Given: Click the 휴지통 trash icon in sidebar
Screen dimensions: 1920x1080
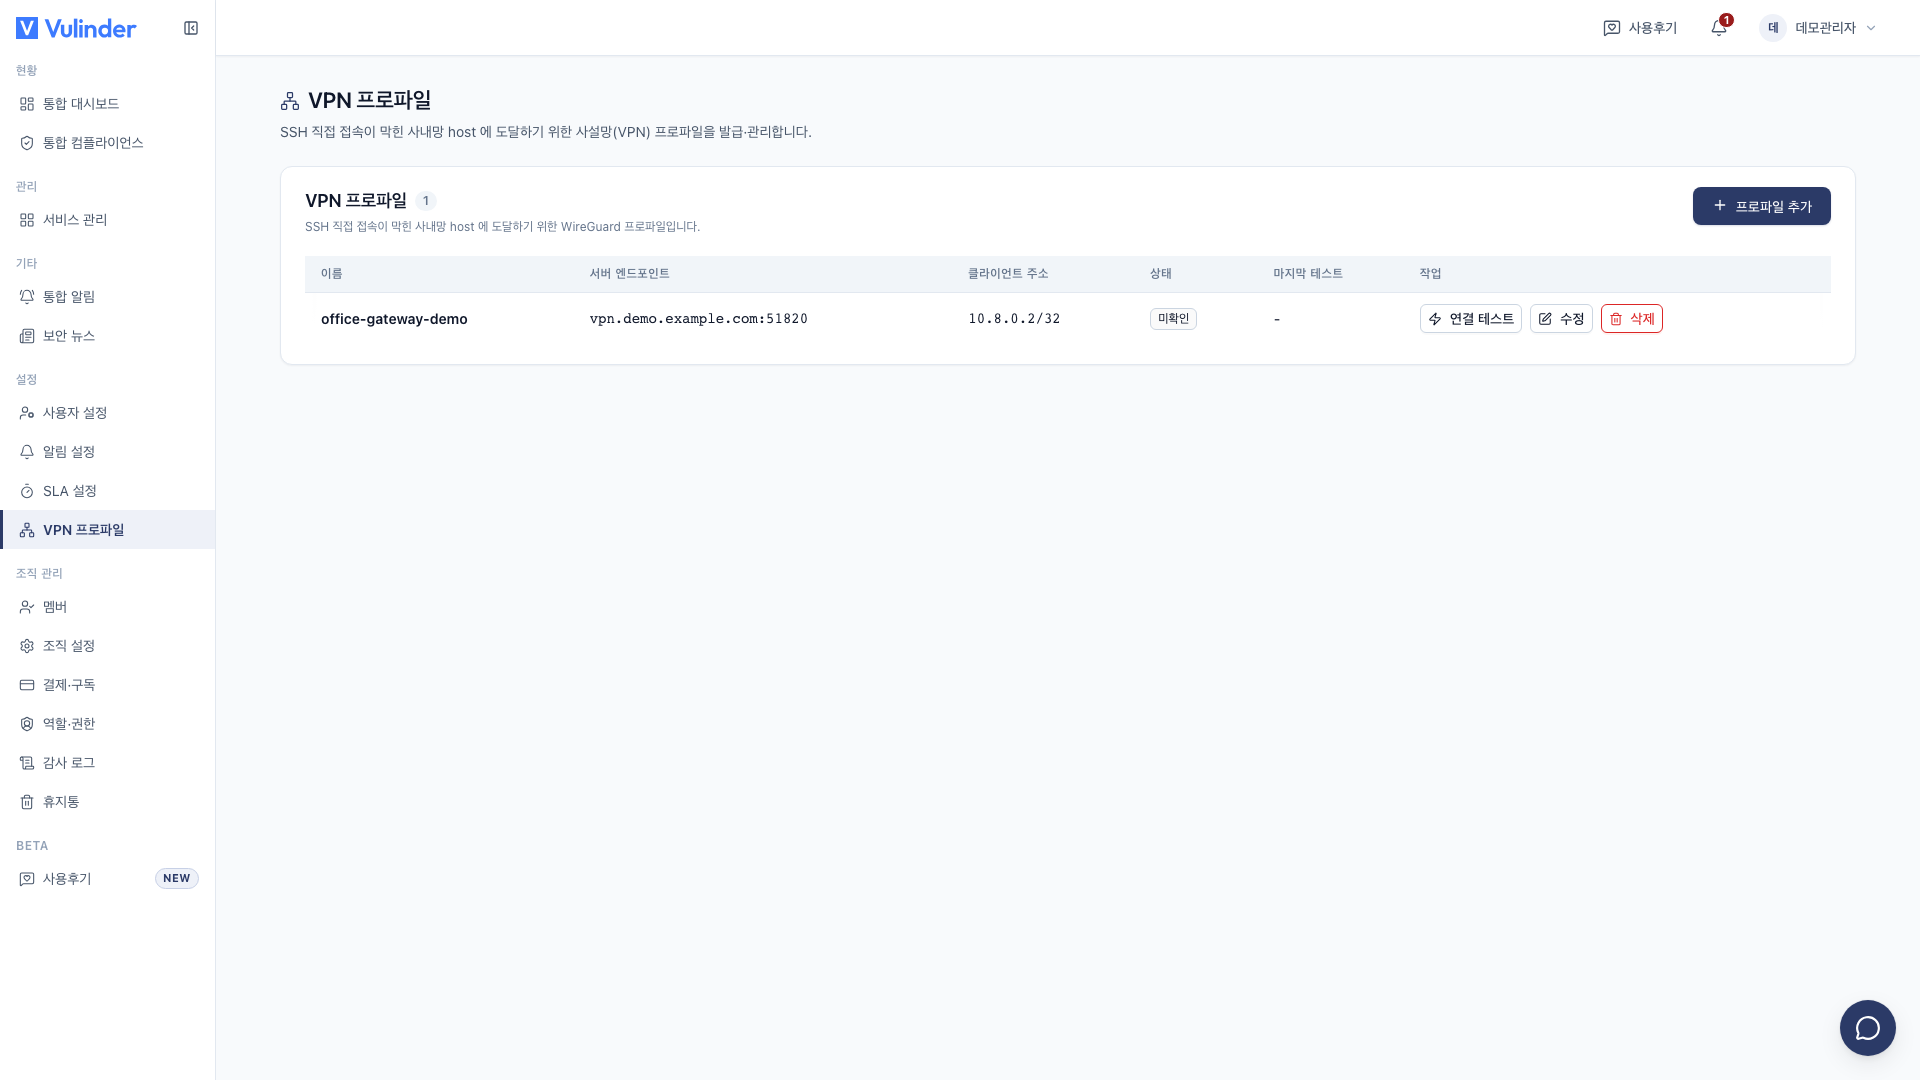Looking at the screenshot, I should click(27, 802).
